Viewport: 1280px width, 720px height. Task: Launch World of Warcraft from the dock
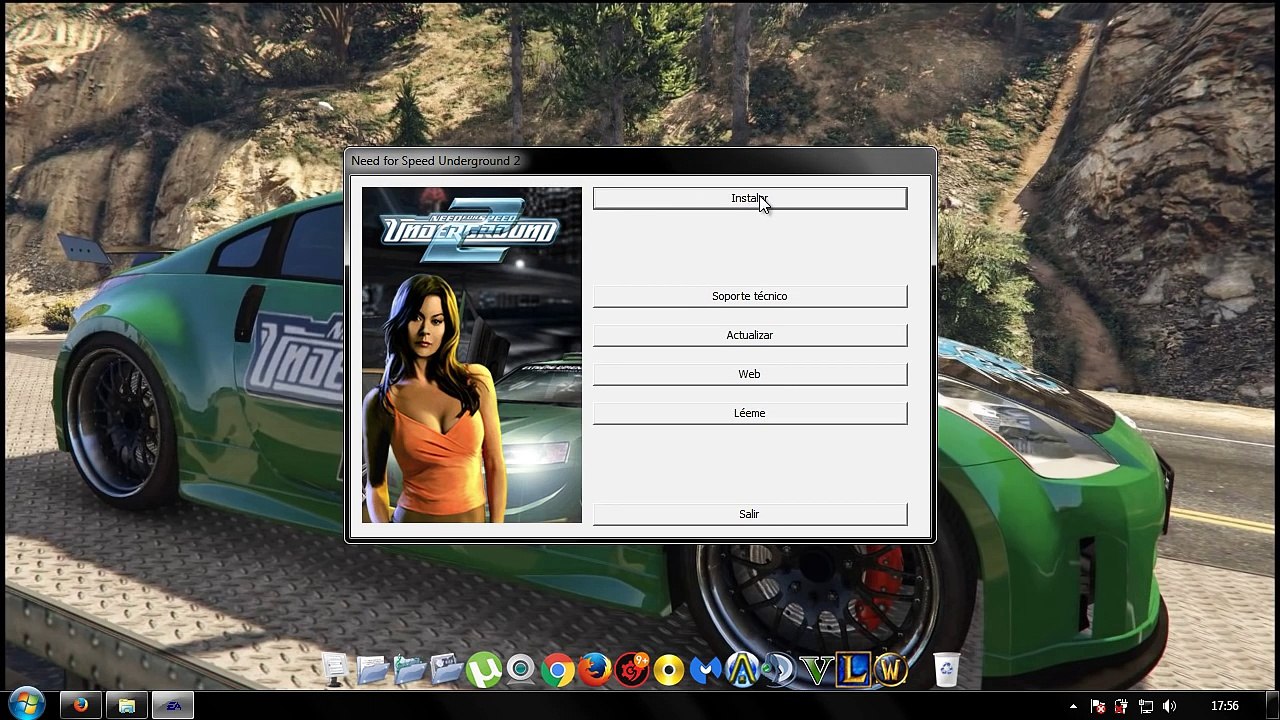pyautogui.click(x=890, y=669)
